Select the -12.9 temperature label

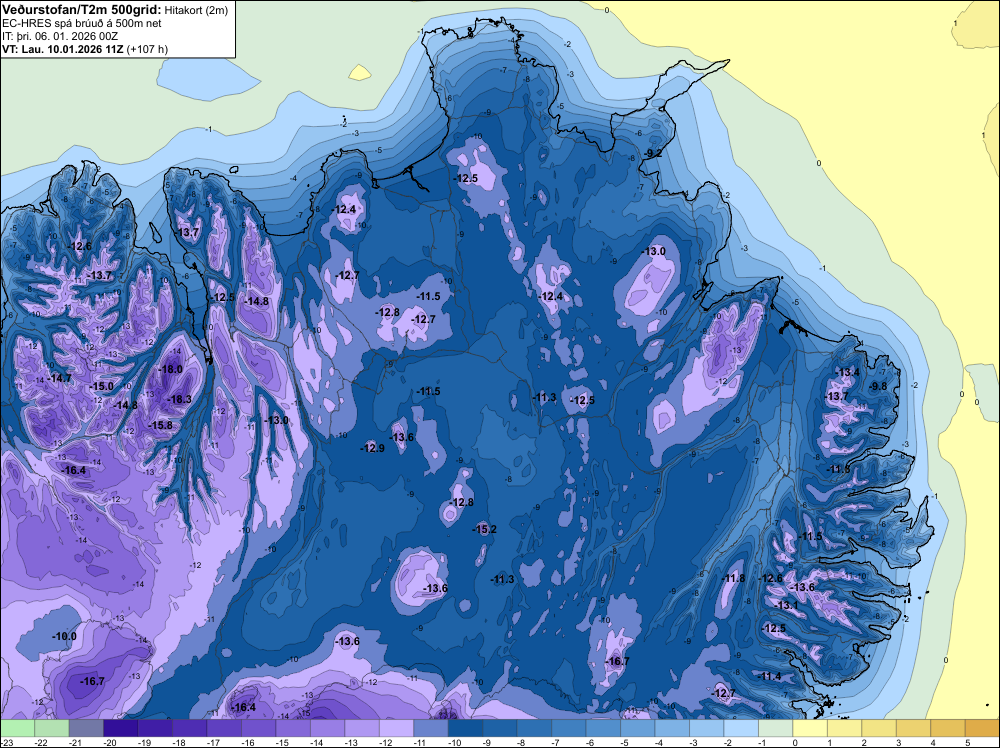pos(372,448)
